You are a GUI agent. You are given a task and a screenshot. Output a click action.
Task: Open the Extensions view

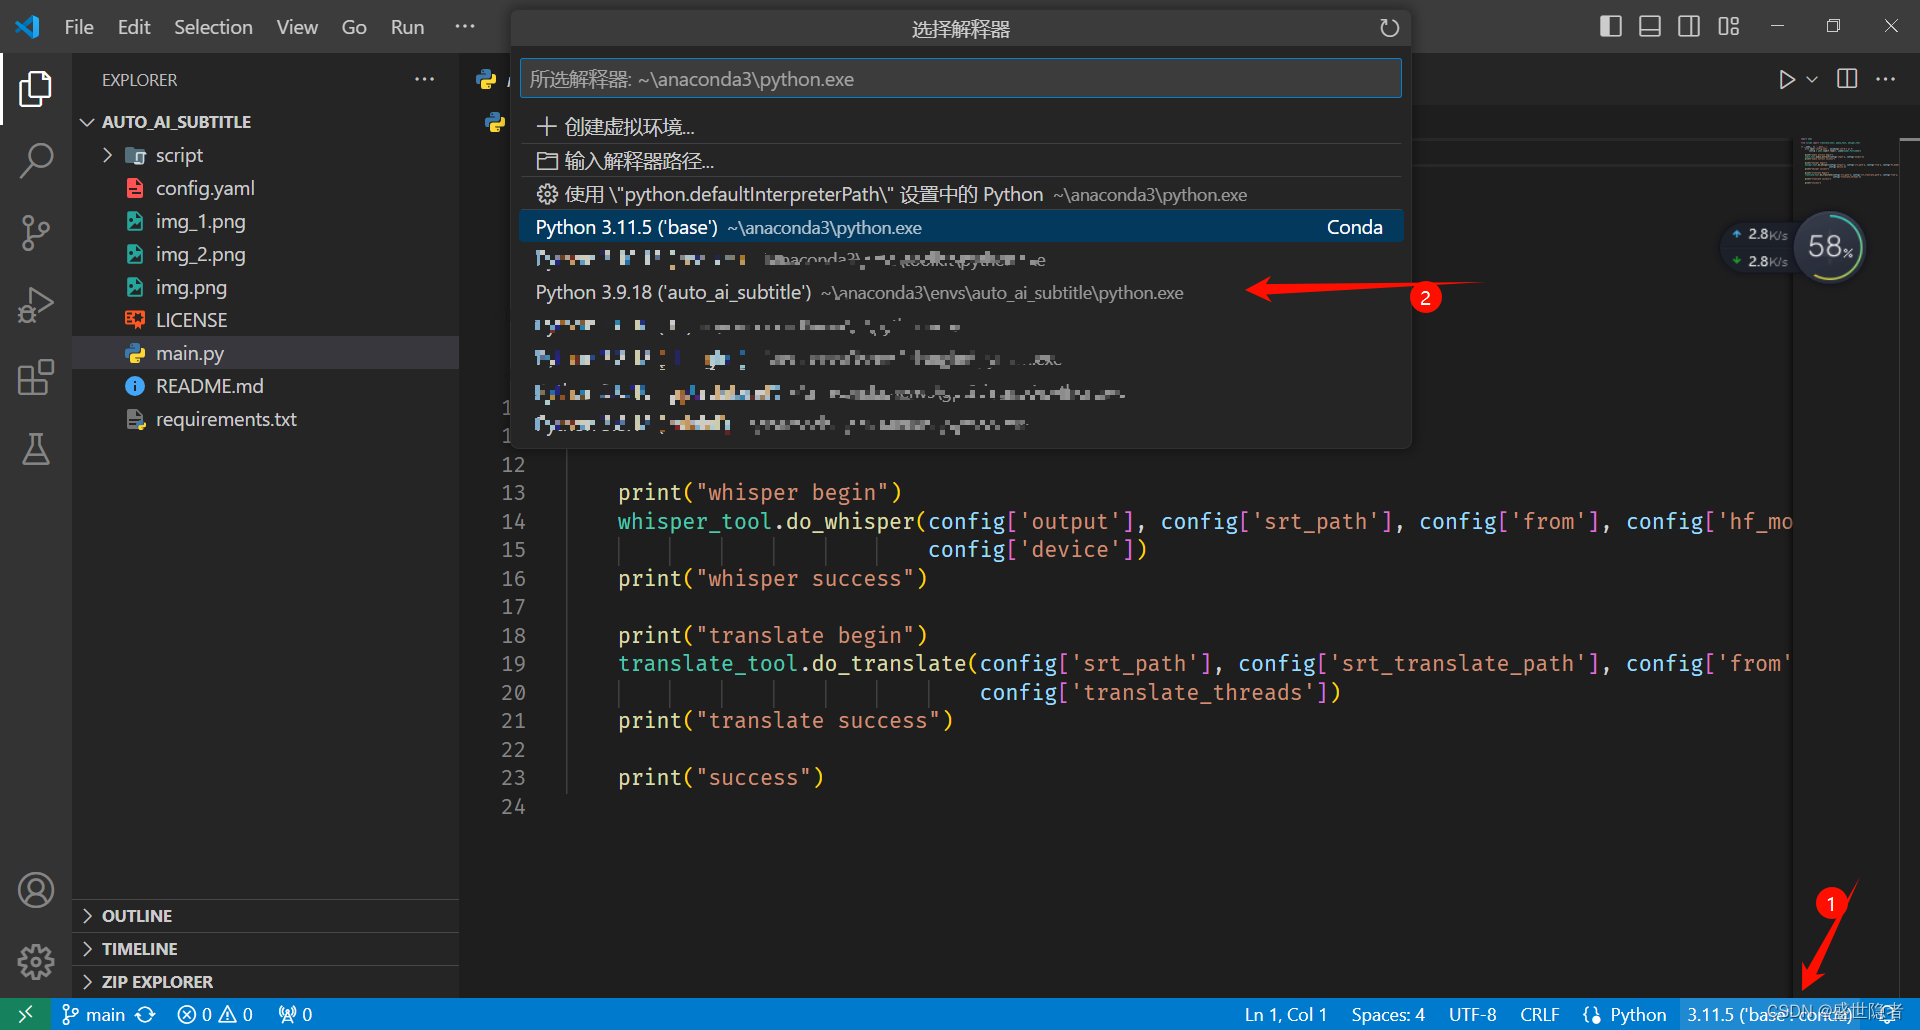(35, 377)
